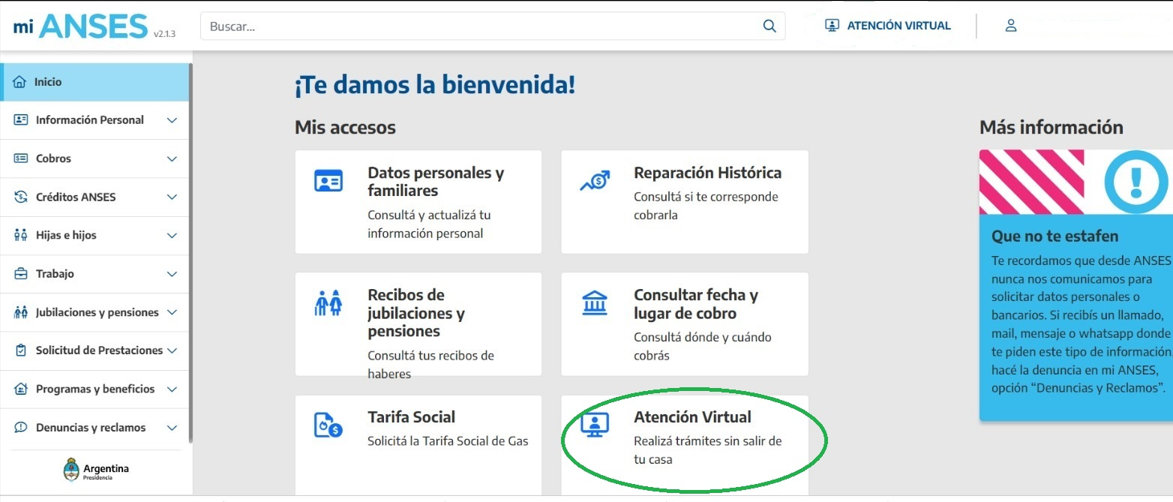Screen dimensions: 1173x502
Task: Click the search magnifier icon
Action: pos(769,26)
